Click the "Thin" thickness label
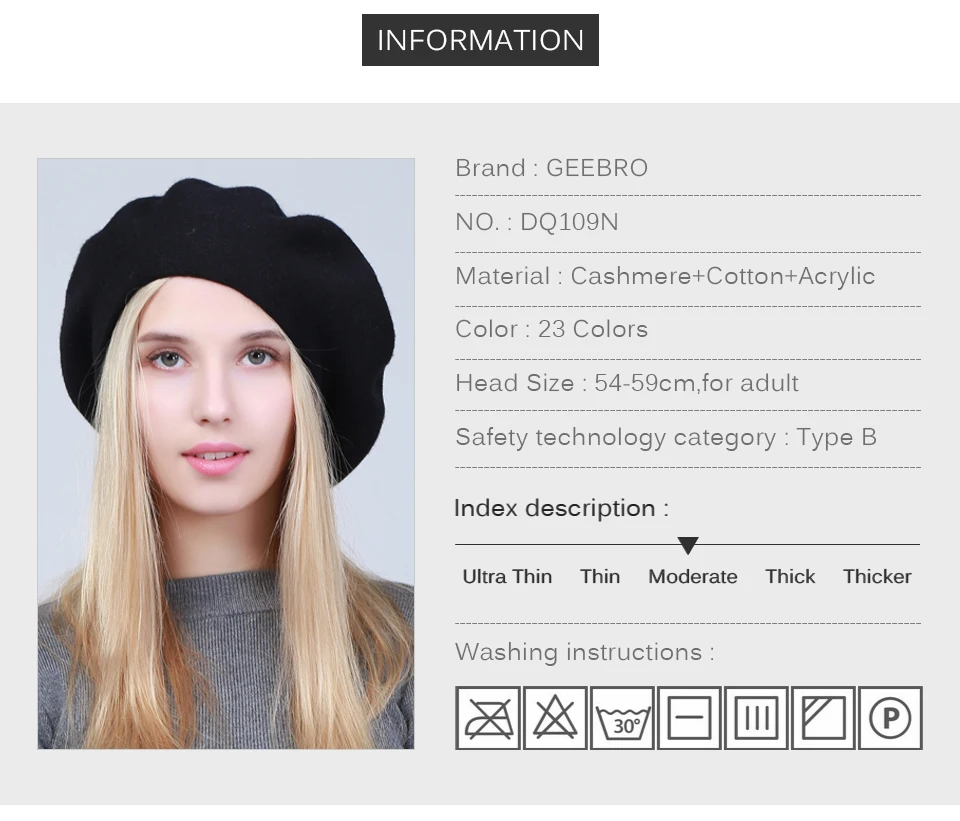960x821 pixels. pos(600,577)
